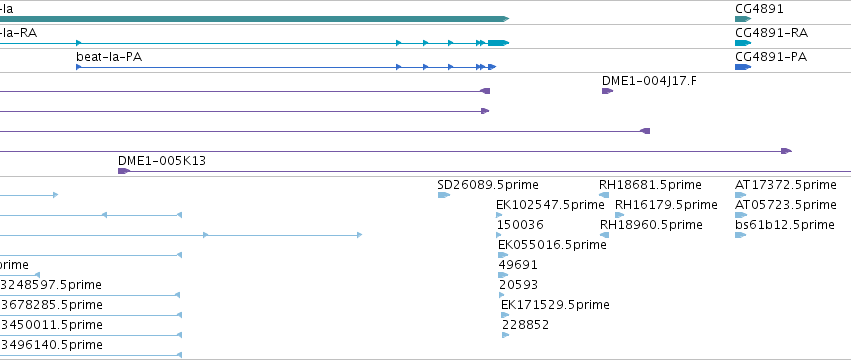
Task: Click the CG4891-RA transcript glyph
Action: tap(743, 43)
